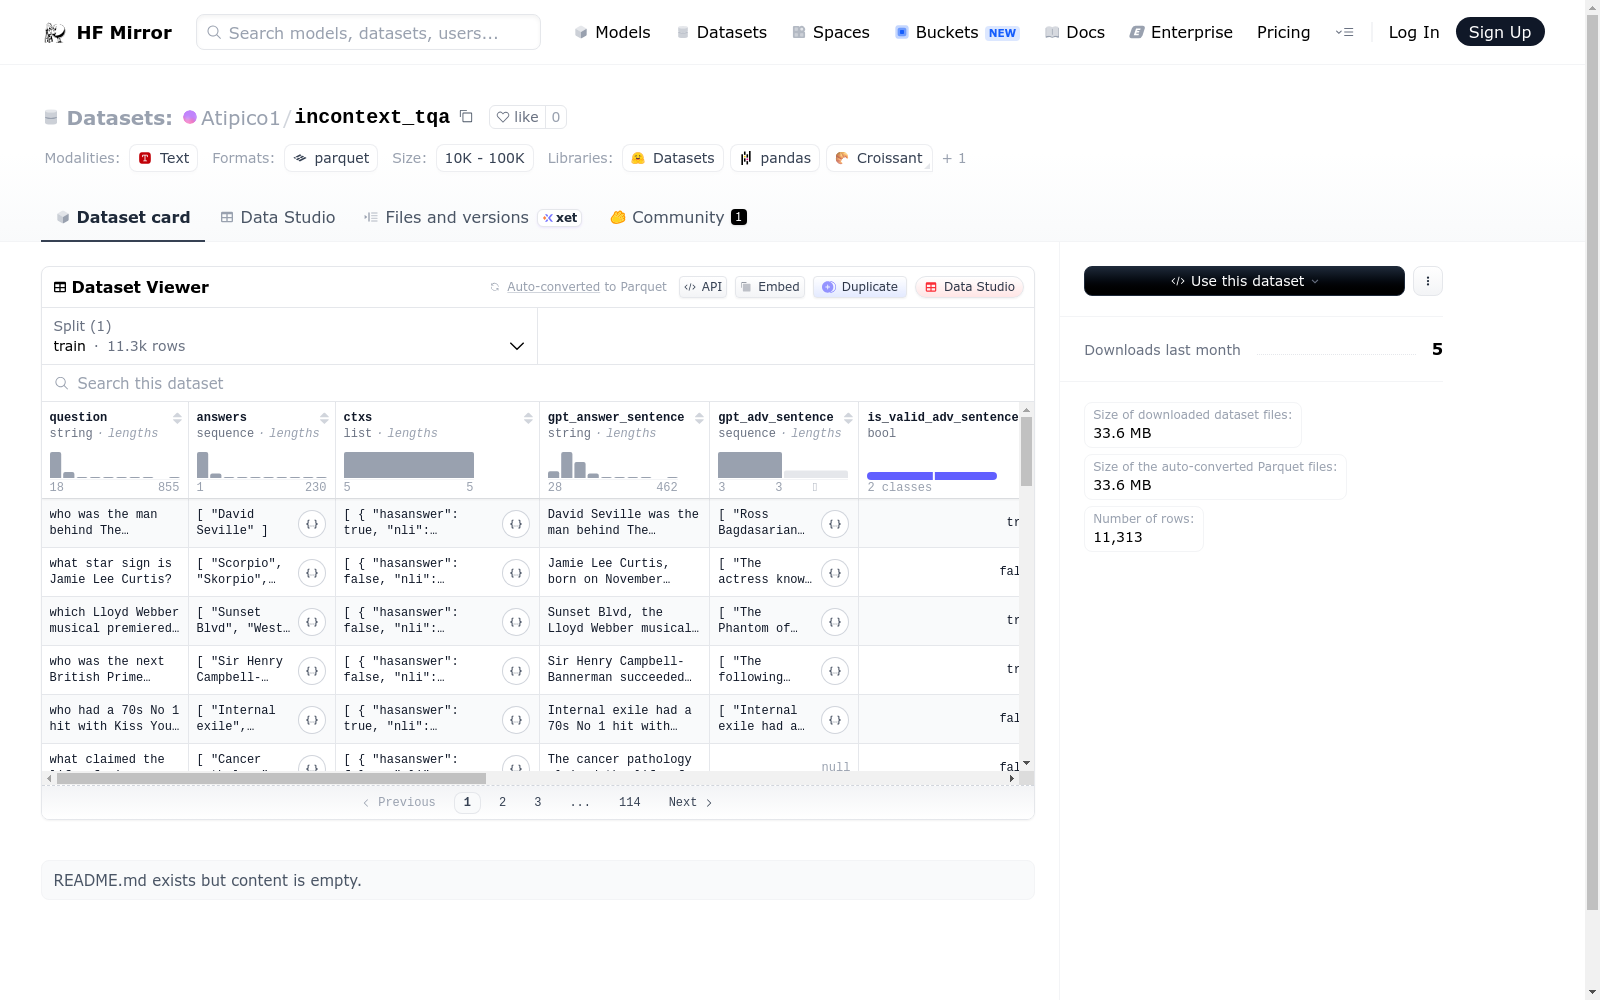Open the Models menu item

(x=612, y=33)
